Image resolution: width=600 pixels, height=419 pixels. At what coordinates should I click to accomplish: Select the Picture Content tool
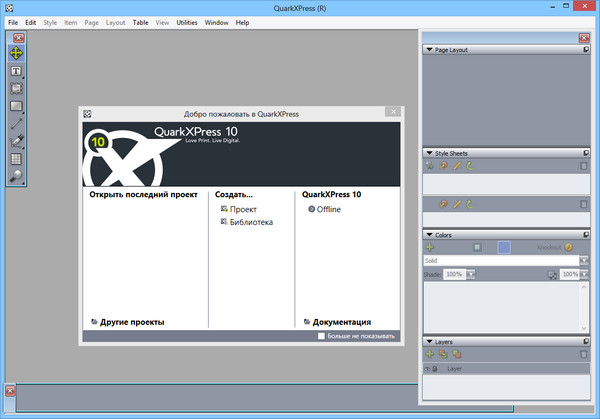[16, 88]
